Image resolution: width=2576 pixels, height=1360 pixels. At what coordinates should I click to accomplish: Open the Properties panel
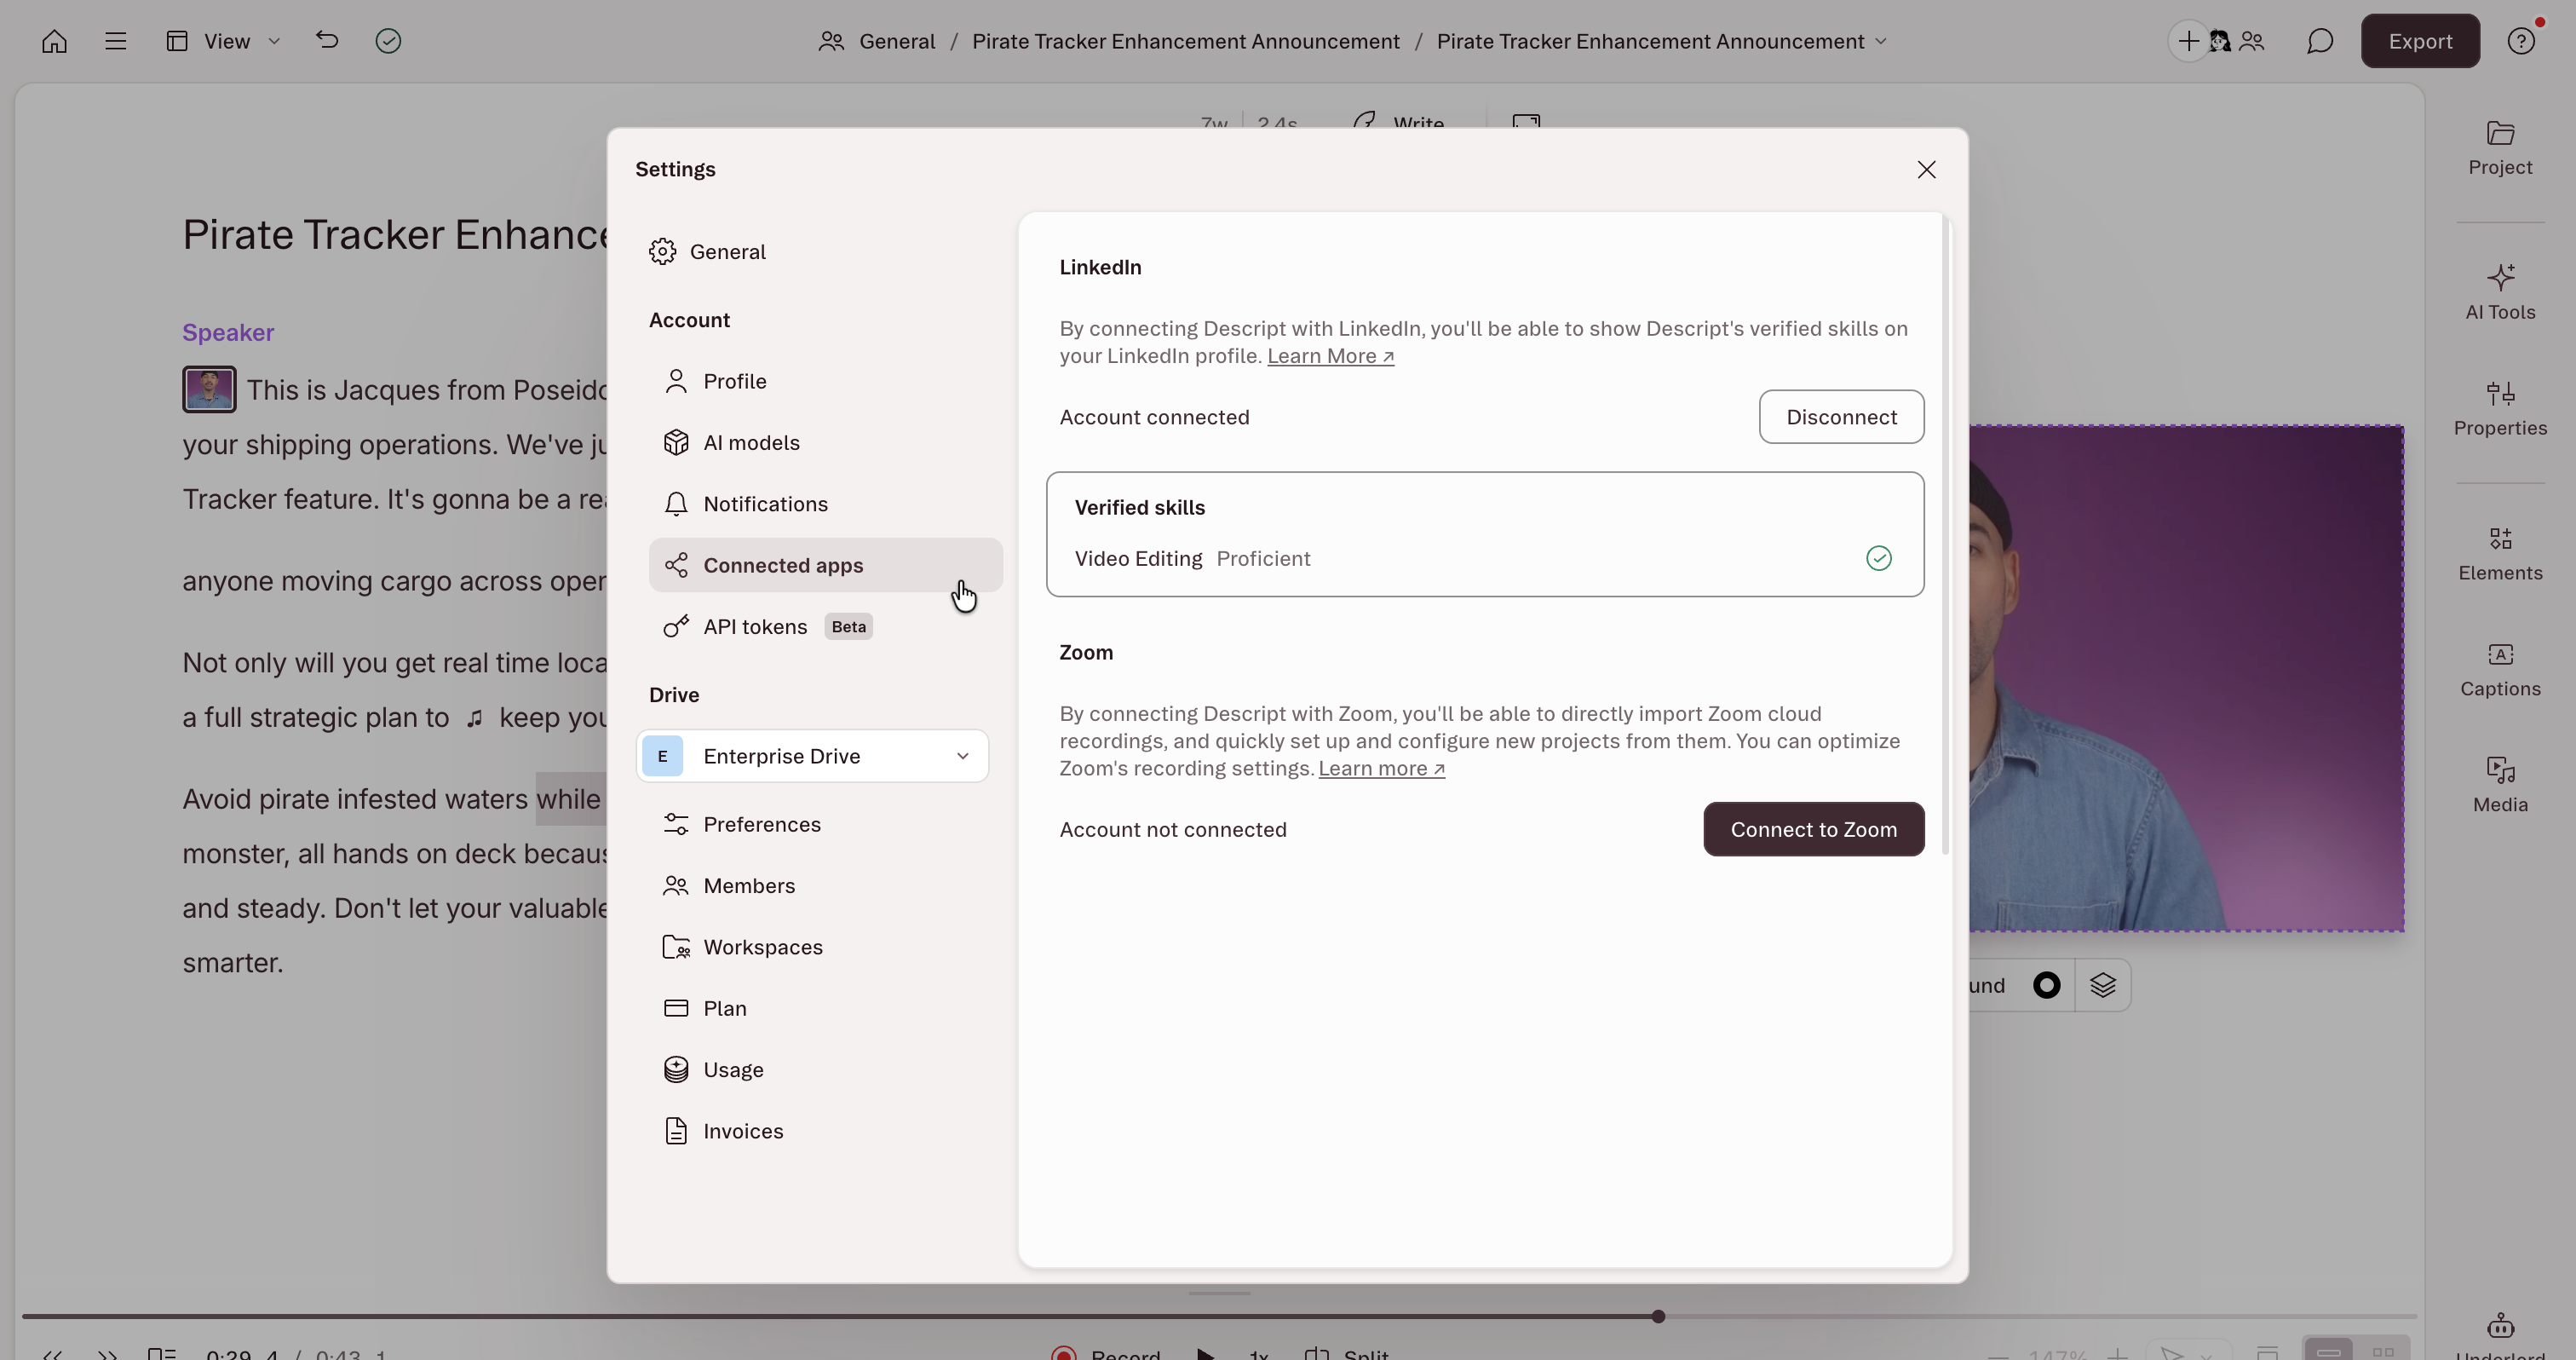tap(2500, 408)
